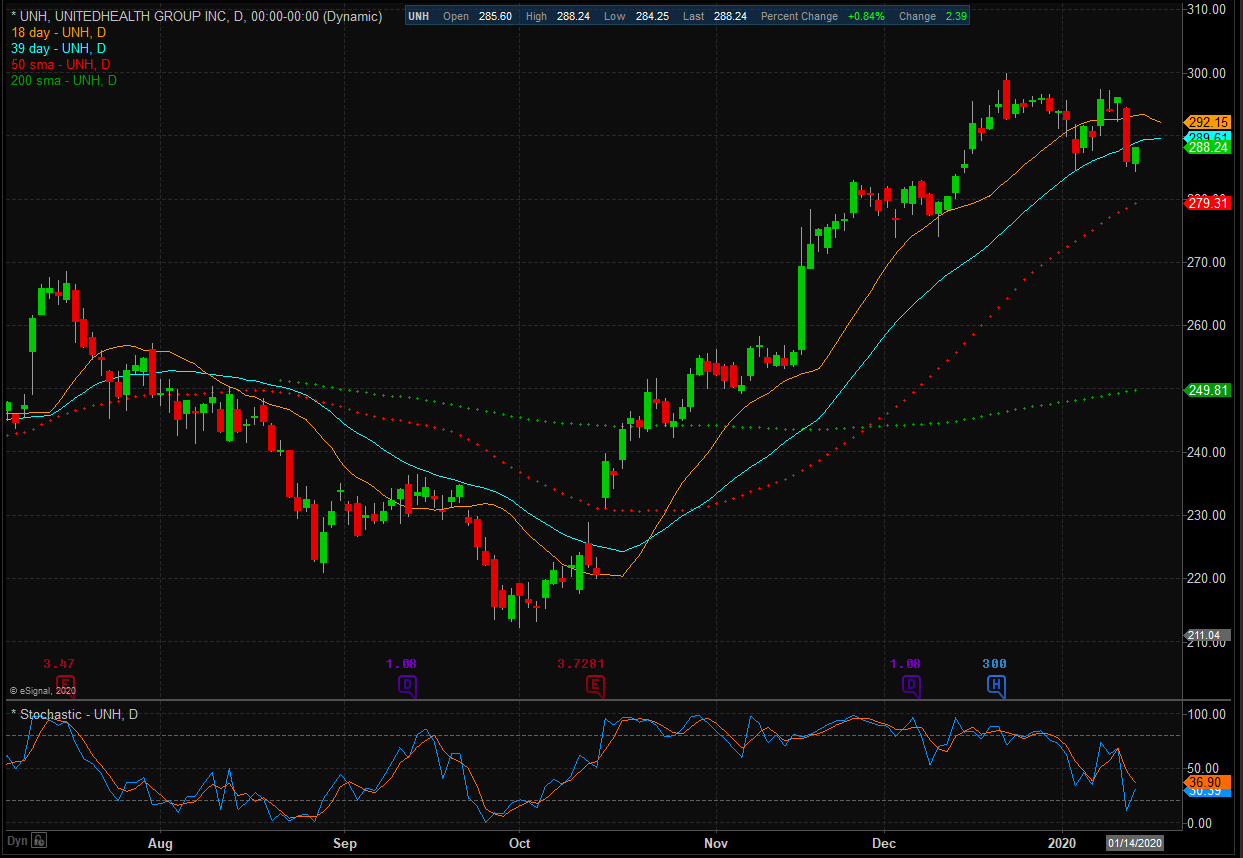Image resolution: width=1243 pixels, height=858 pixels.
Task: Click the Sep label on time axis
Action: 344,842
